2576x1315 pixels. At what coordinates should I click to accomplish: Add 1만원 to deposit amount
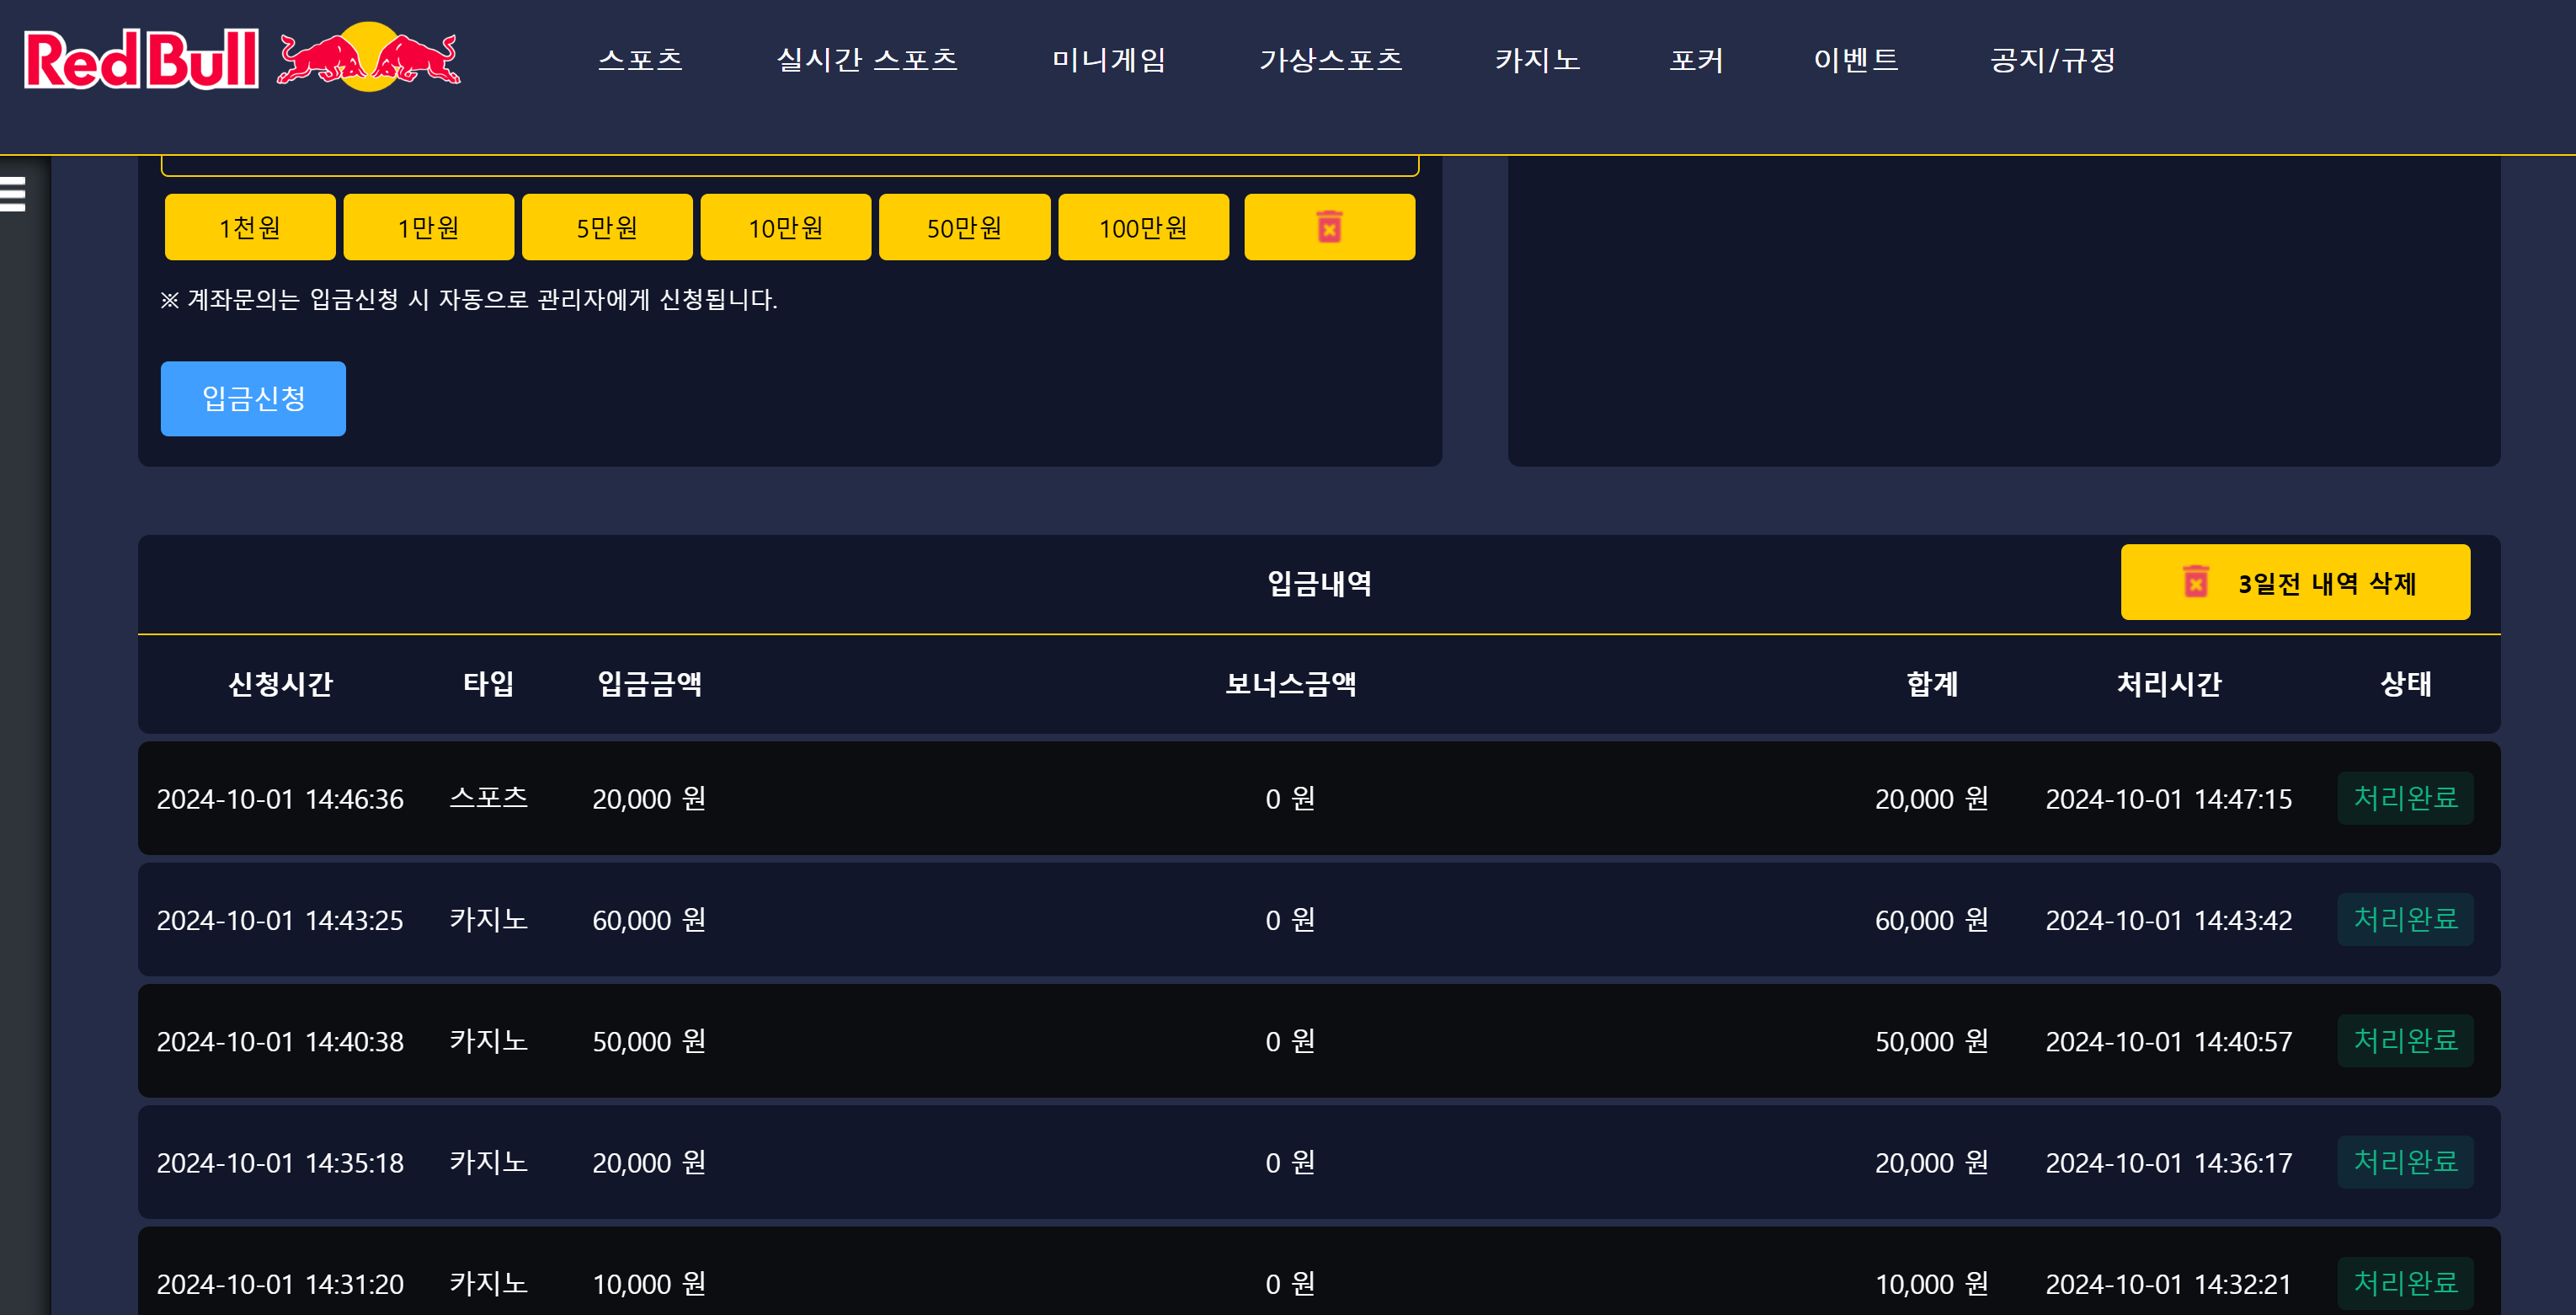[x=428, y=227]
